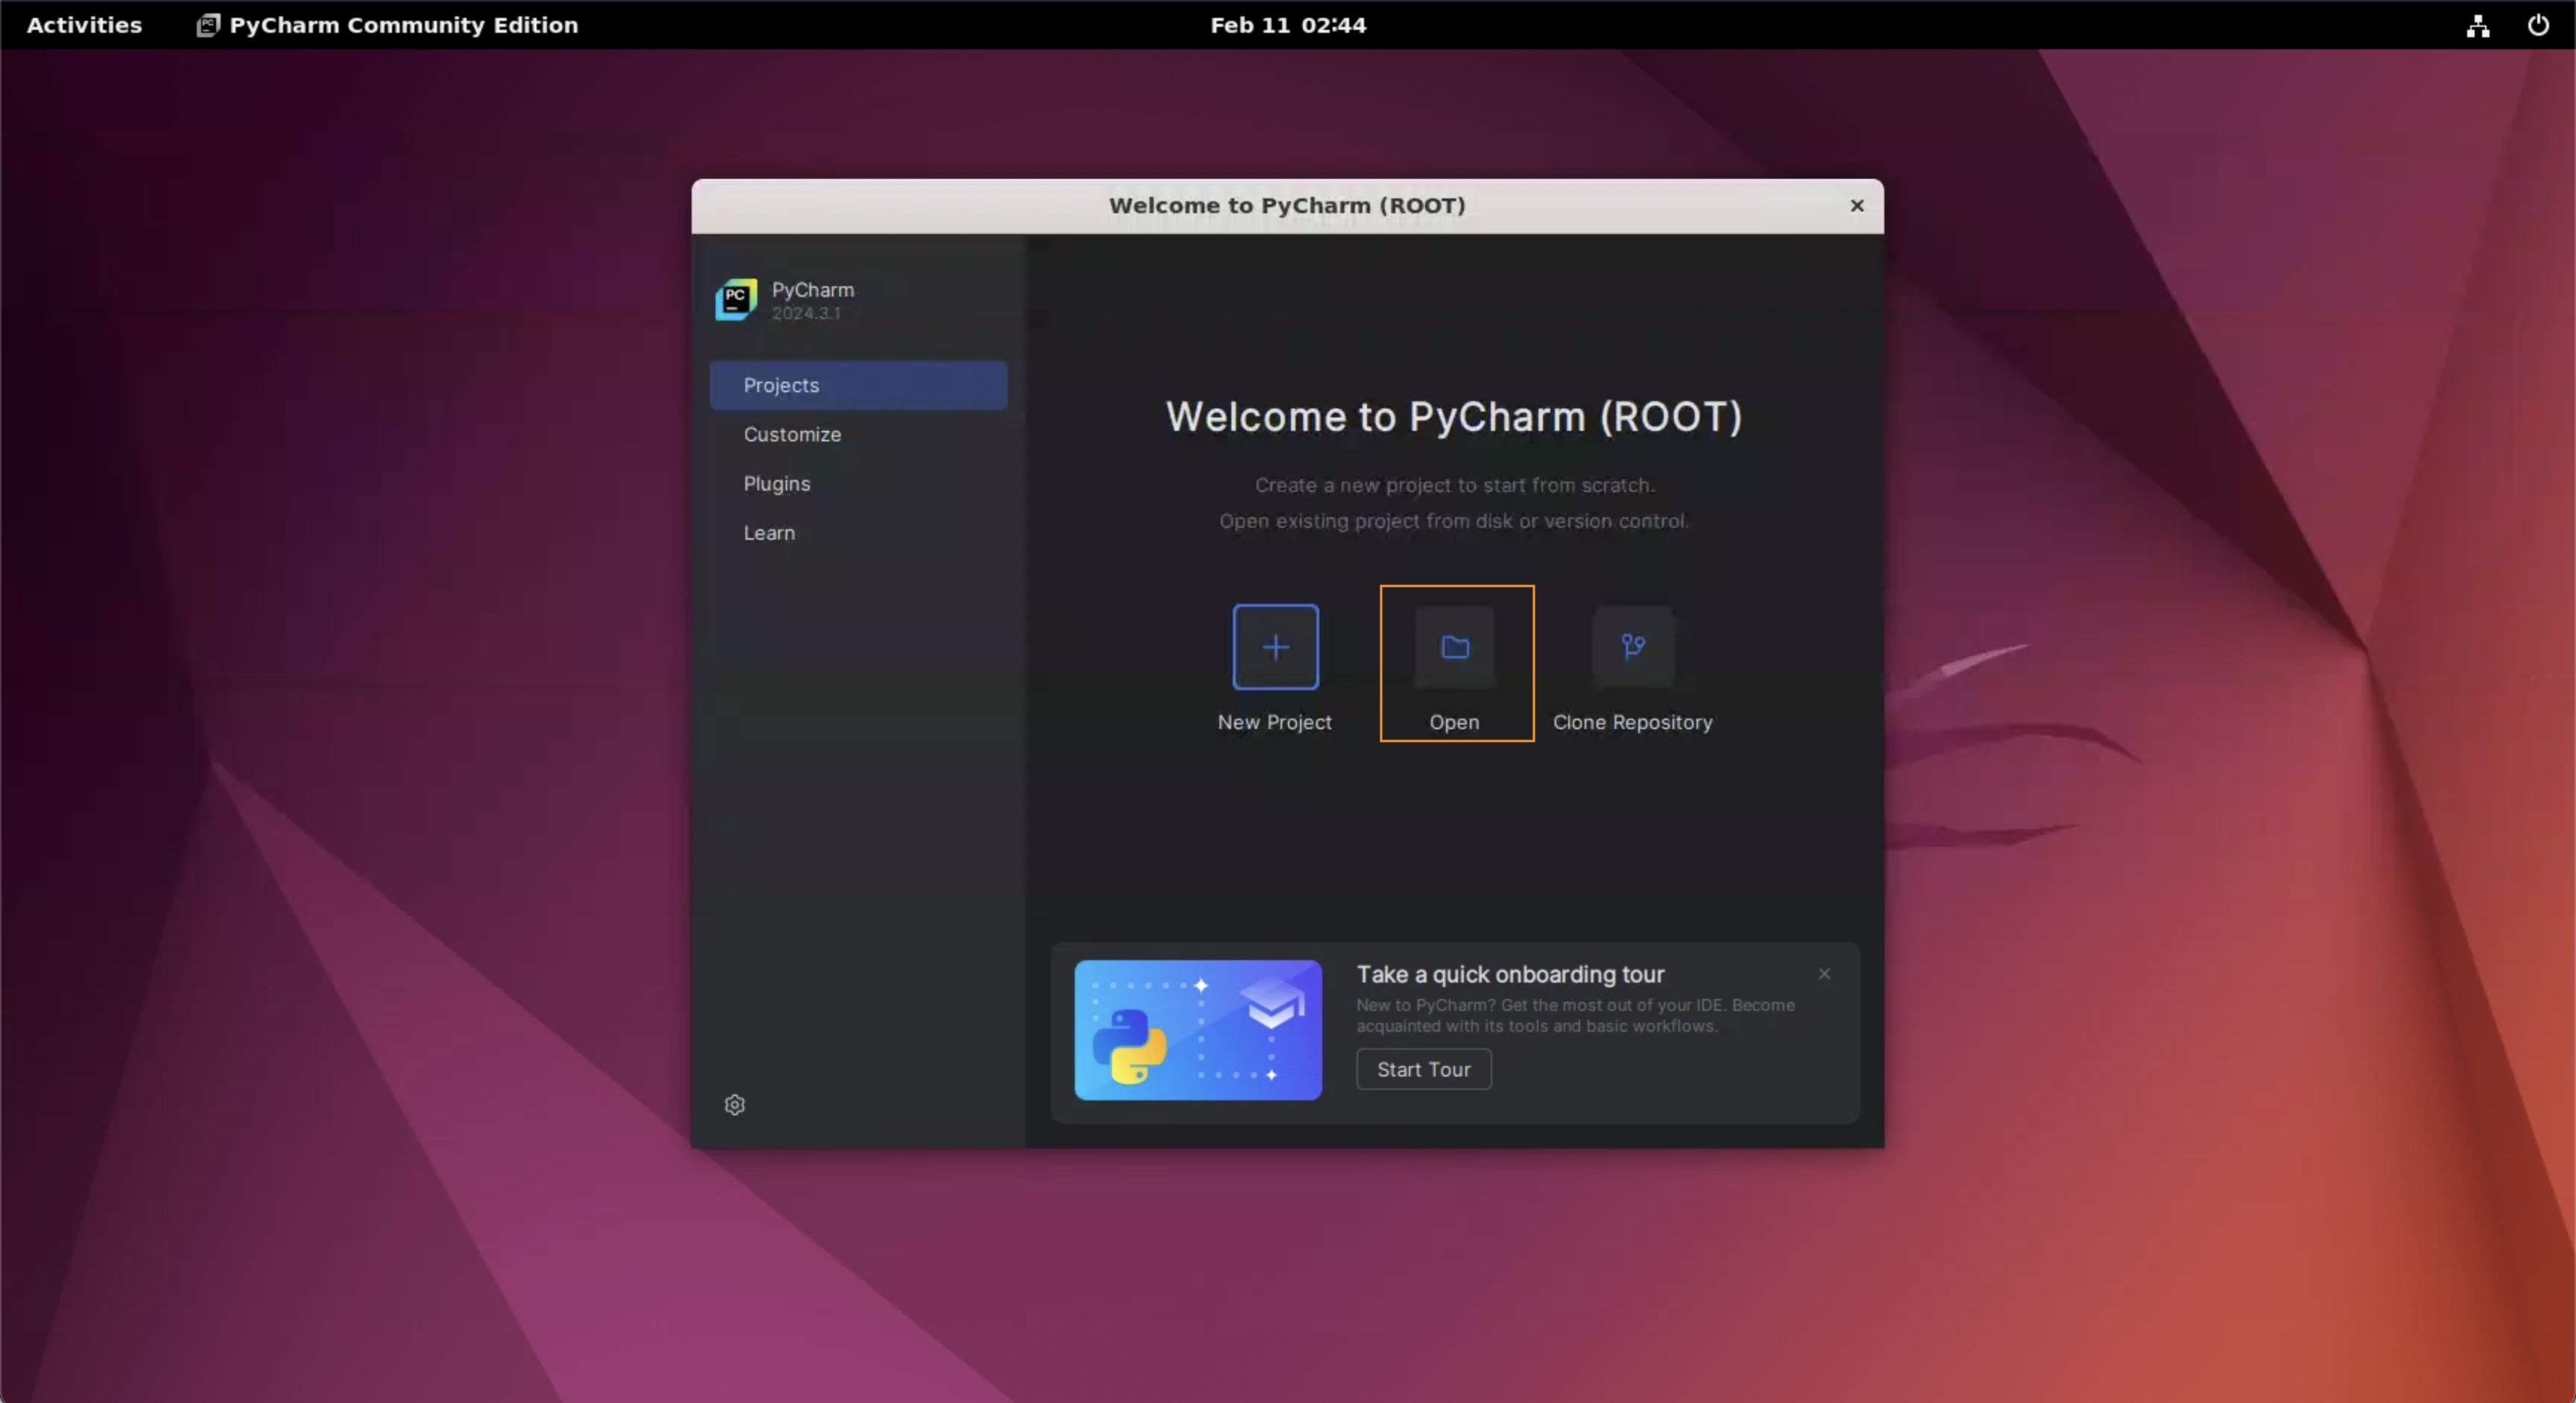The width and height of the screenshot is (2576, 1403).
Task: Switch to the Customize tab
Action: [x=858, y=434]
